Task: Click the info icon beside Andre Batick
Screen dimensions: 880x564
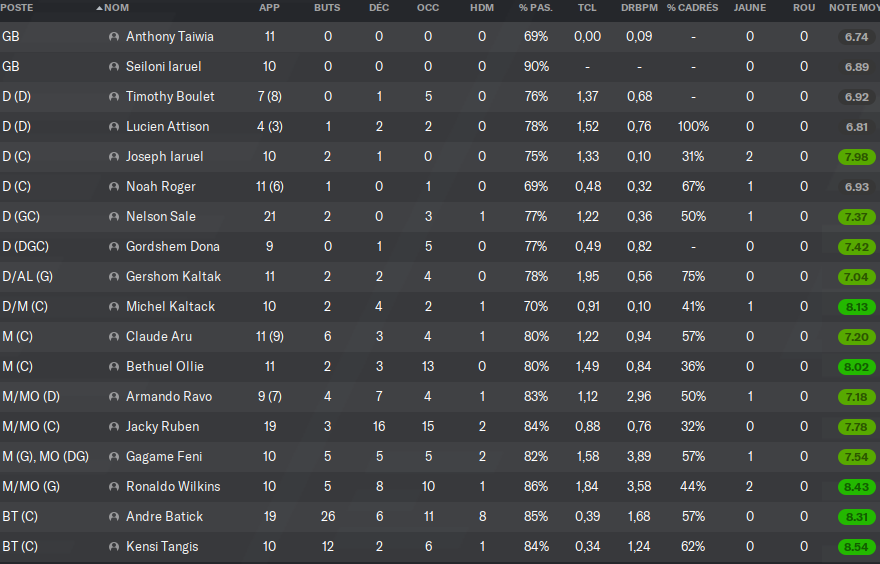Action: click(x=114, y=517)
